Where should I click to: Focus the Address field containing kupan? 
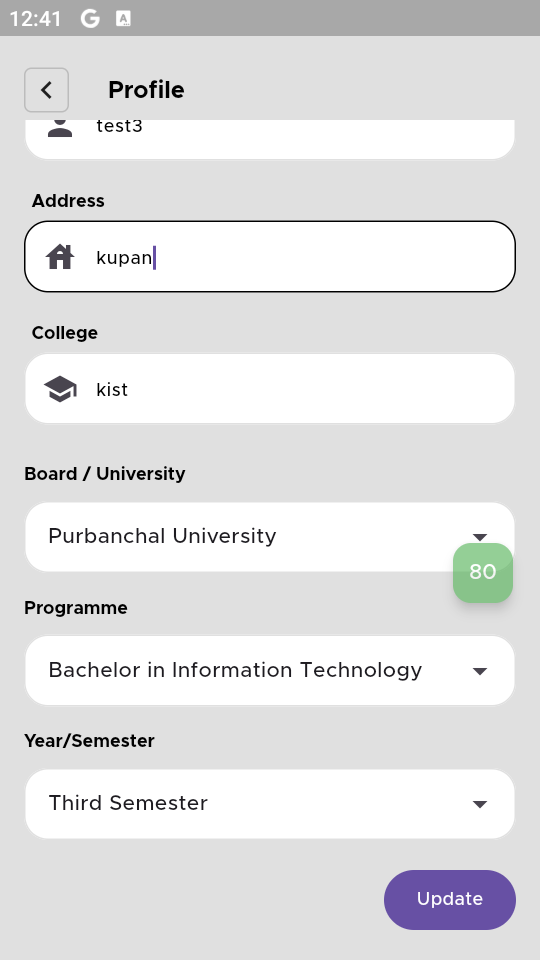tap(270, 257)
